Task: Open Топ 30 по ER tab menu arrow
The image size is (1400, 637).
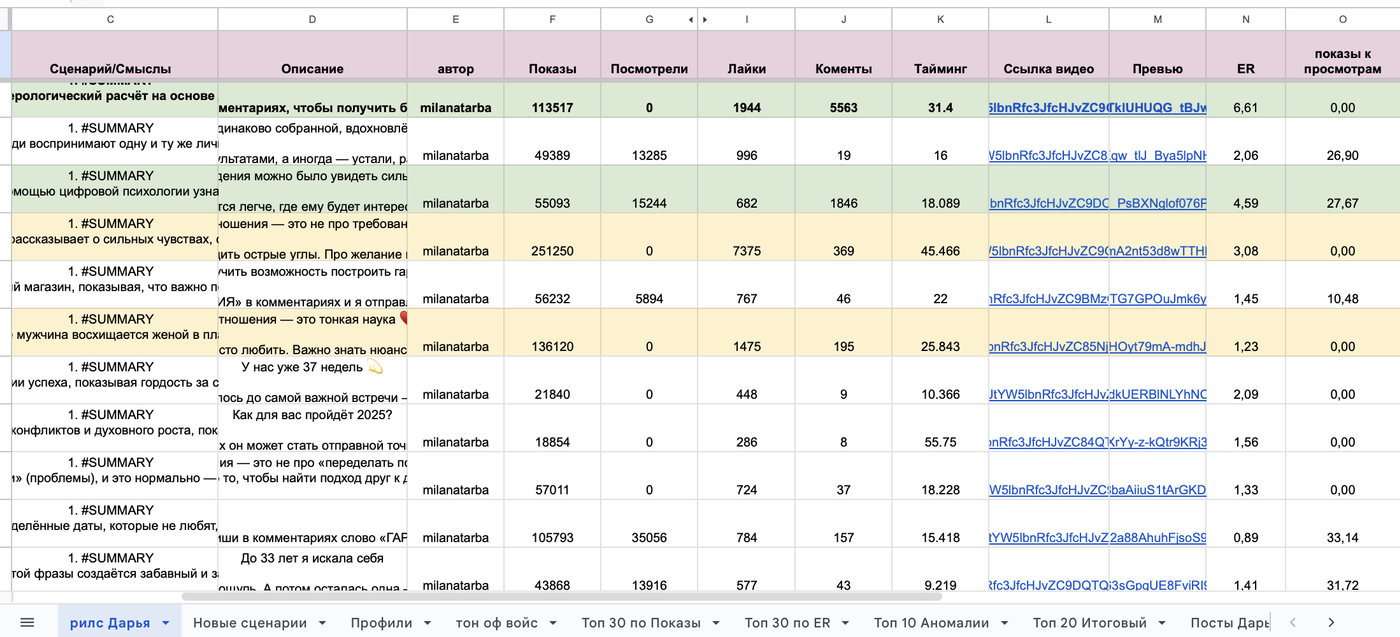Action: 846,623
